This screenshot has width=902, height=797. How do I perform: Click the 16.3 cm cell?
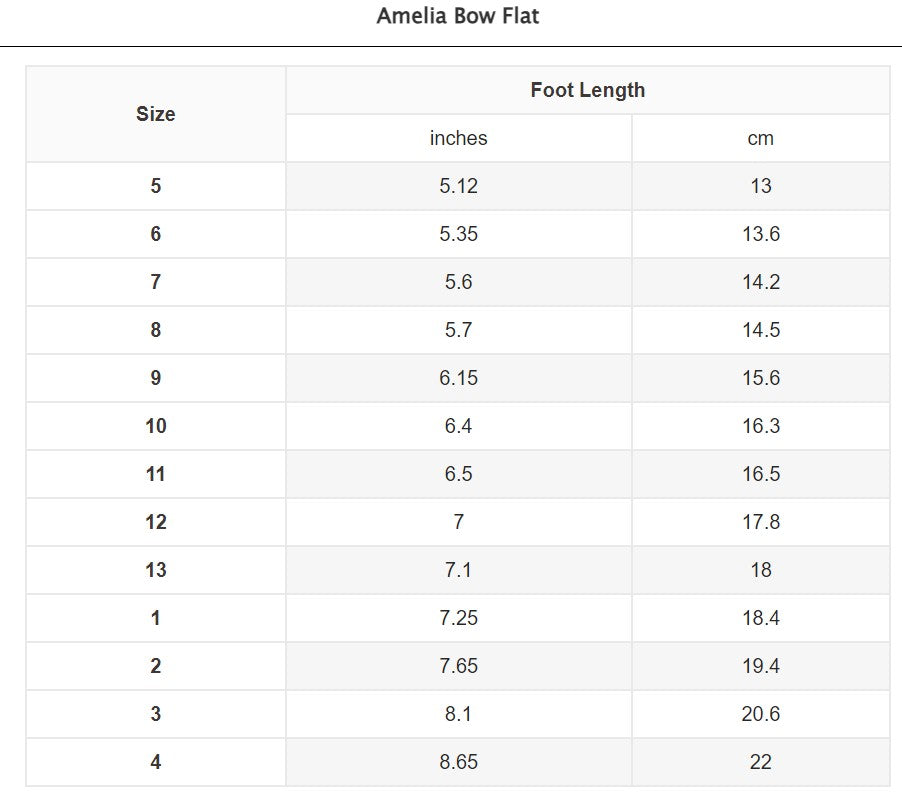(x=760, y=426)
